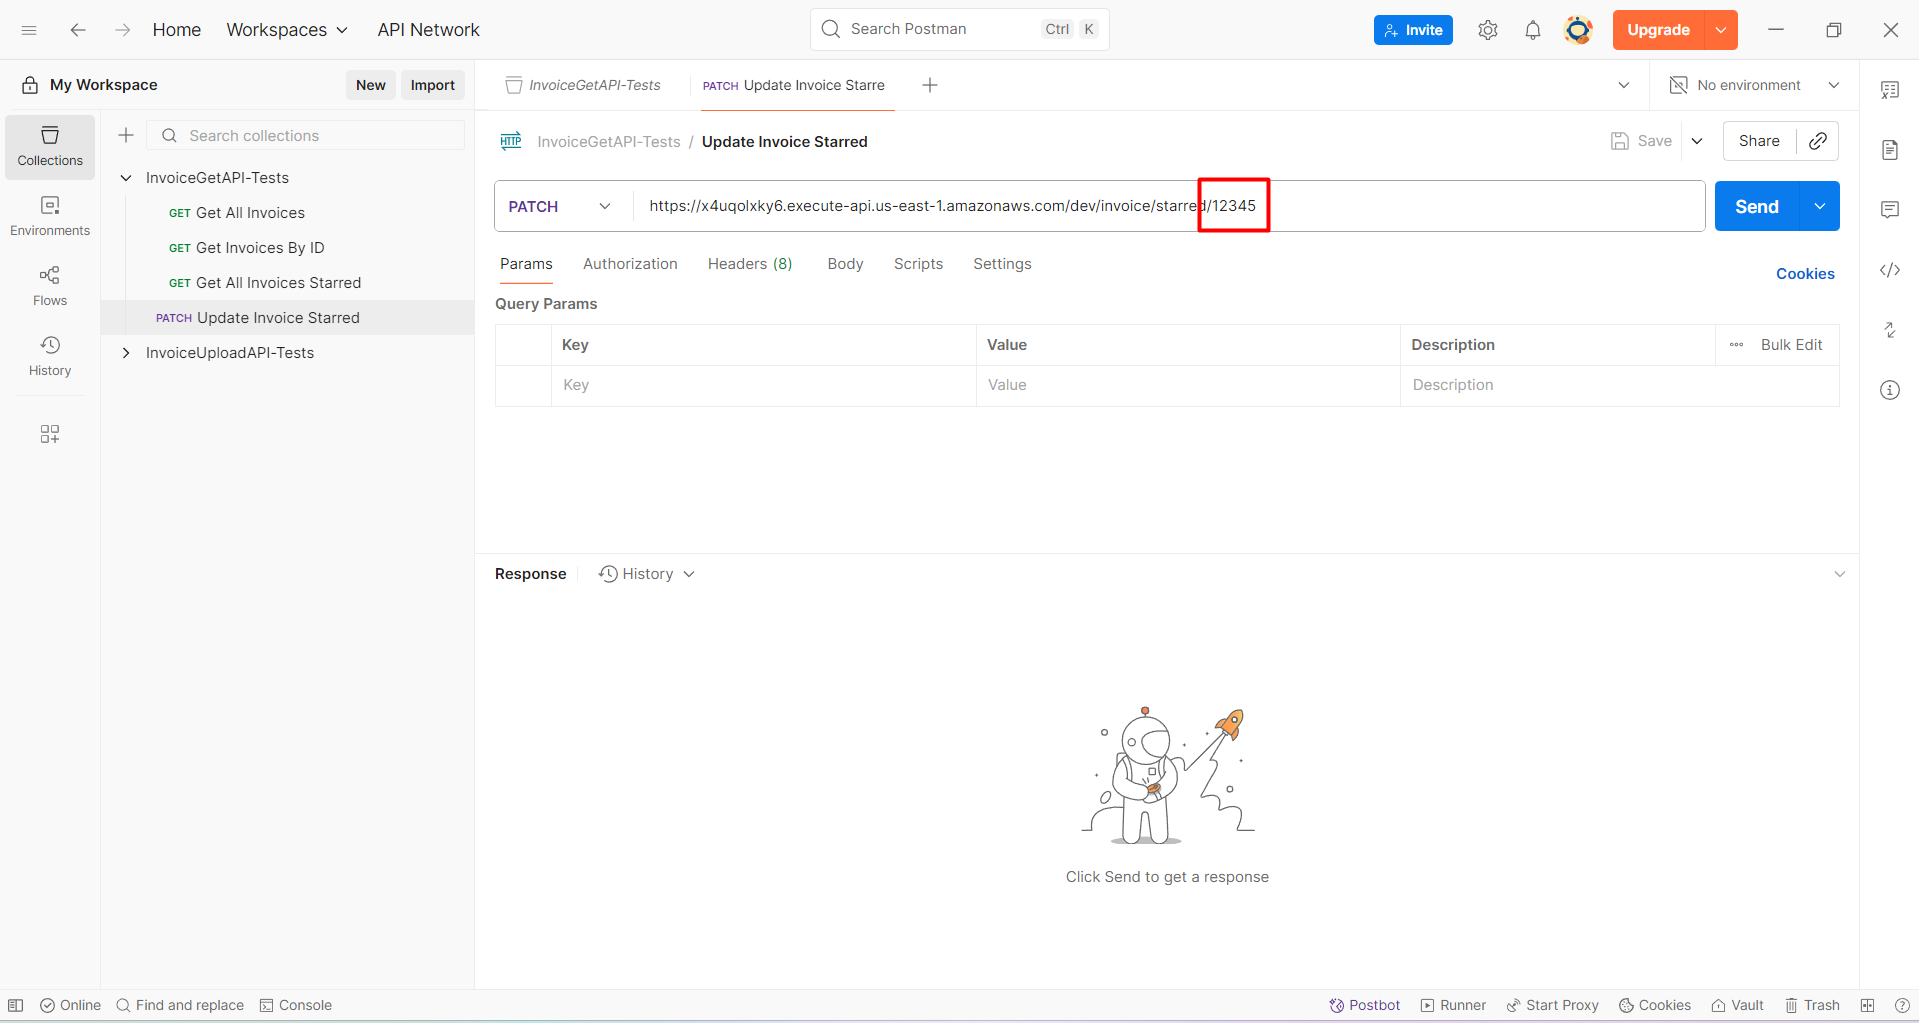Switch to the Body tab
This screenshot has width=1919, height=1023.
(x=845, y=263)
